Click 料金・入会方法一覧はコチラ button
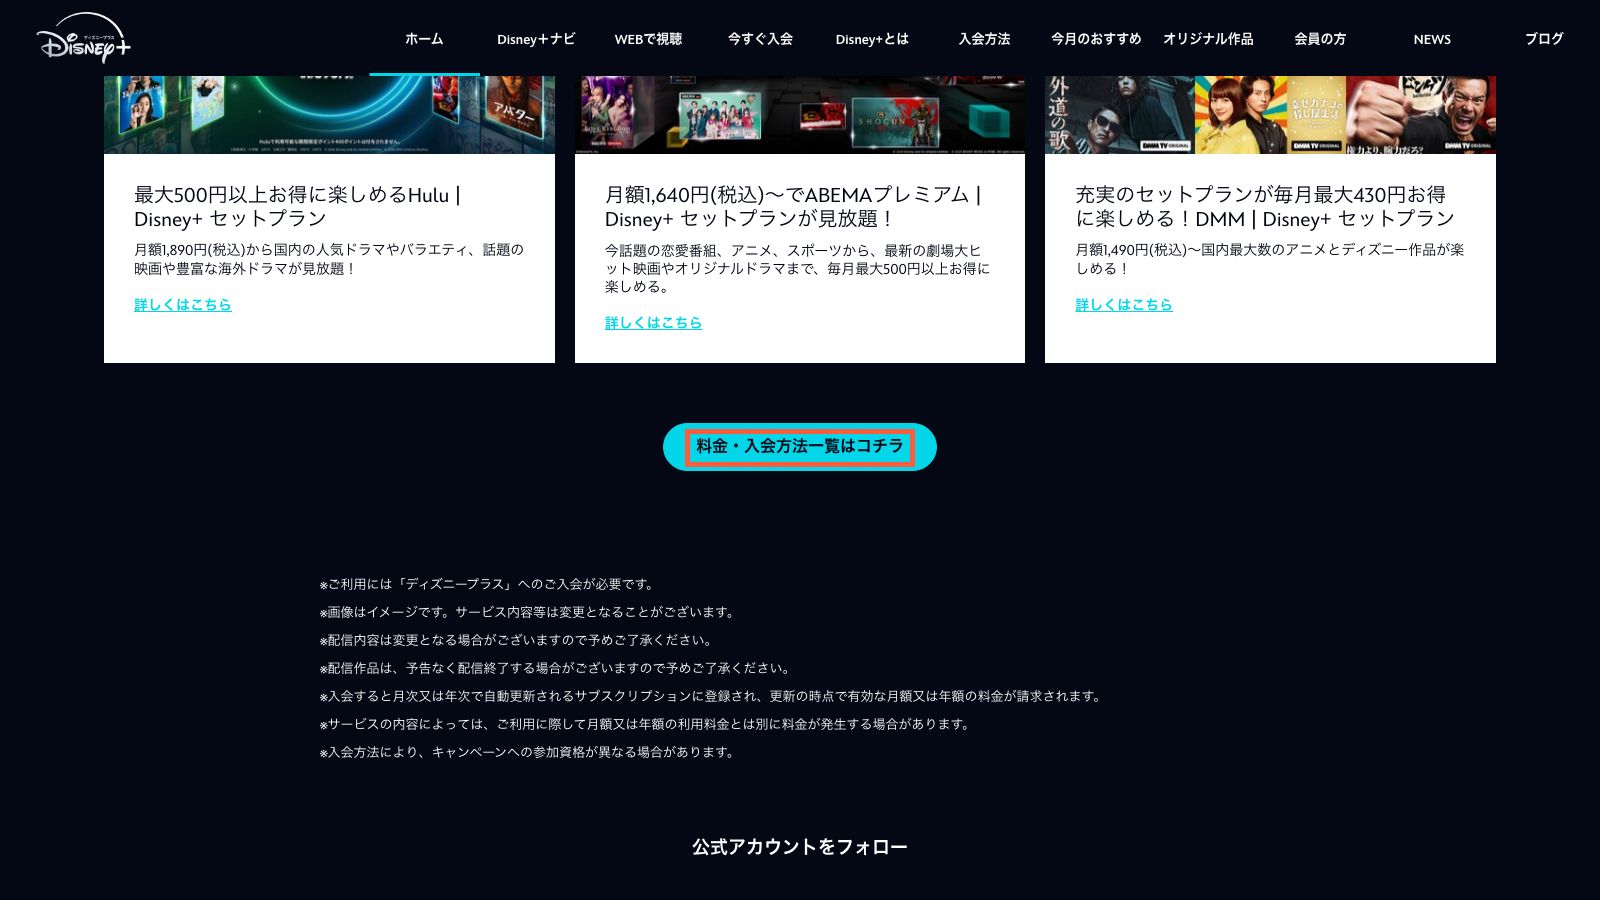 point(800,447)
